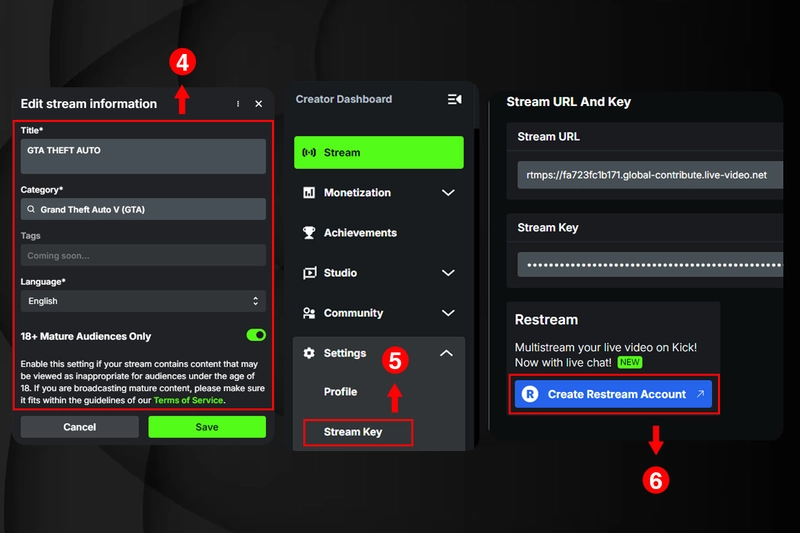Click the Community people icon
The height and width of the screenshot is (533, 800).
[309, 313]
